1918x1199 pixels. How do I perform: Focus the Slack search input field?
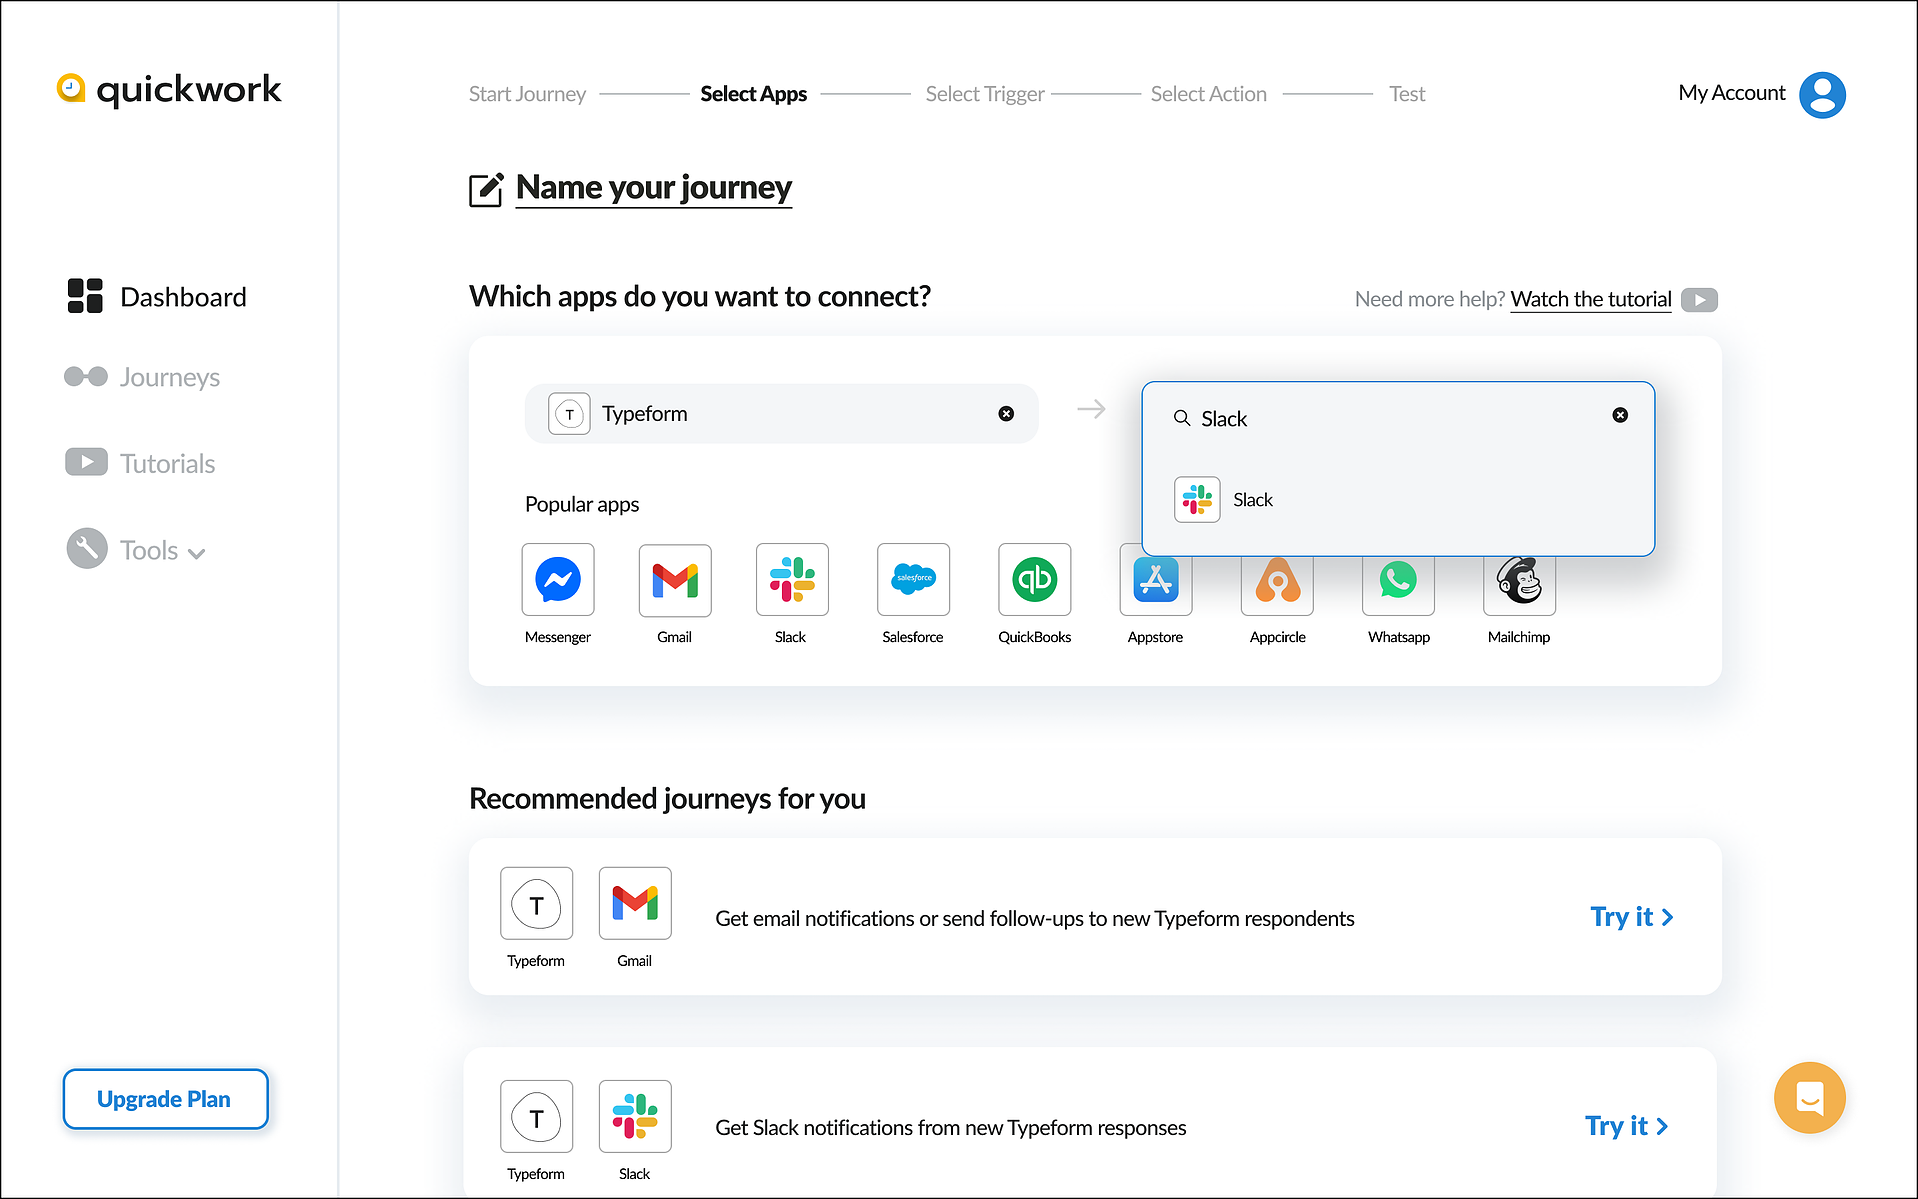tap(1398, 418)
